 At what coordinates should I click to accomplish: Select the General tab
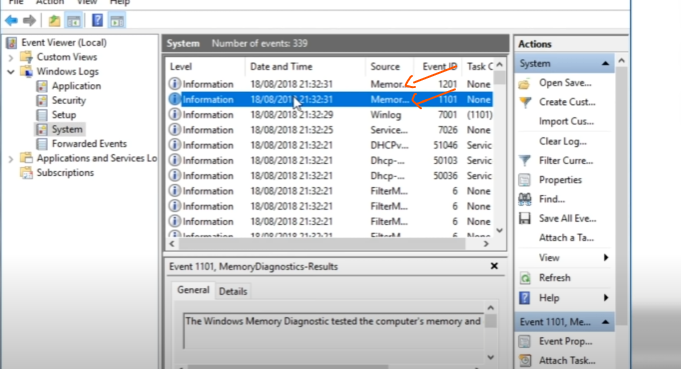pos(193,290)
